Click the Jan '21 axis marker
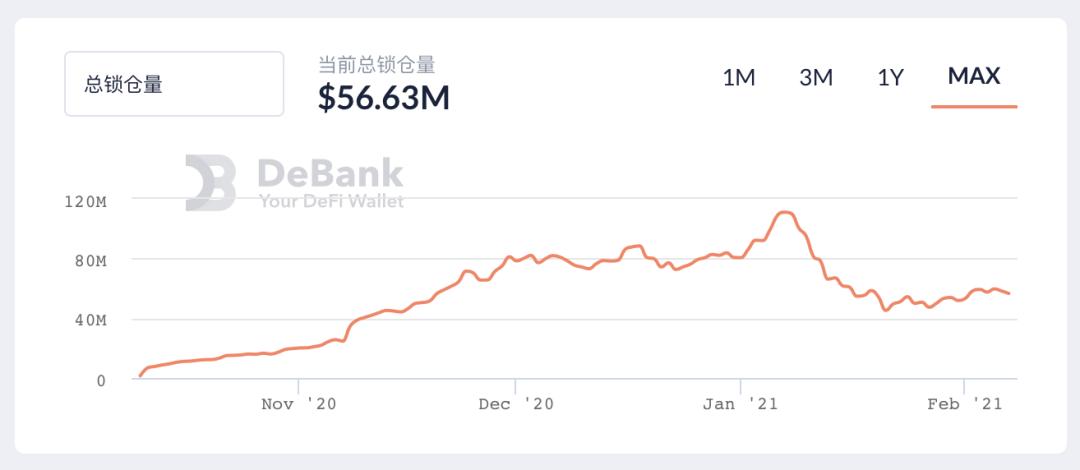Viewport: 1080px width, 470px height. [740, 404]
